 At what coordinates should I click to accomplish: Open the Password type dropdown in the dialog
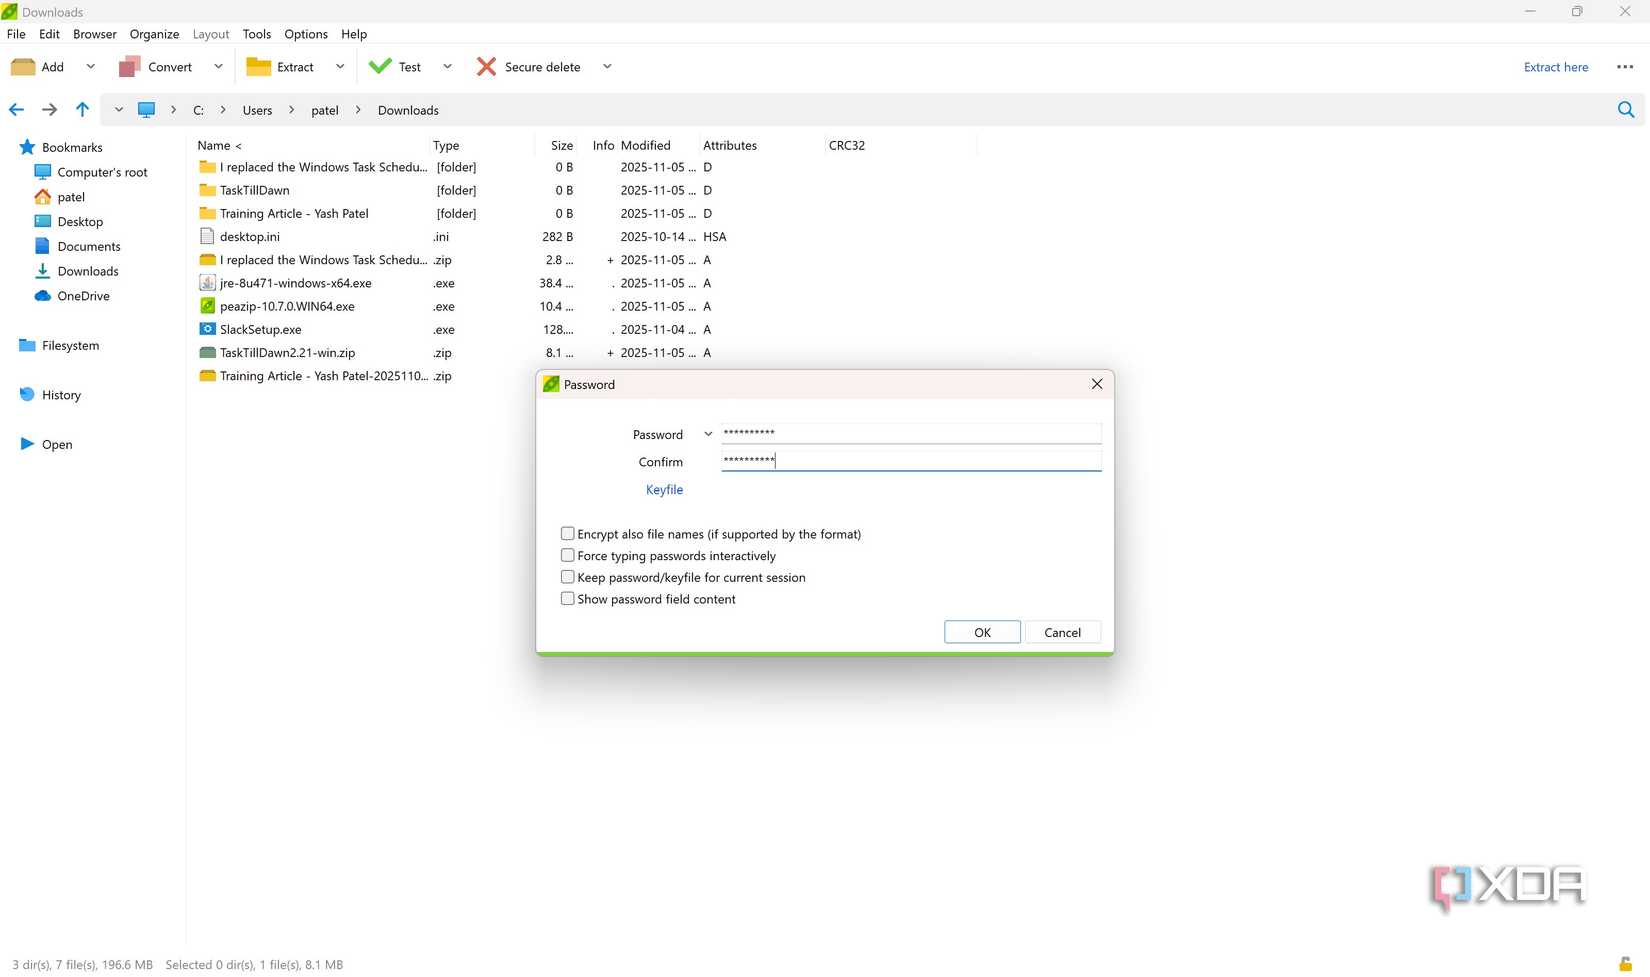click(x=708, y=434)
